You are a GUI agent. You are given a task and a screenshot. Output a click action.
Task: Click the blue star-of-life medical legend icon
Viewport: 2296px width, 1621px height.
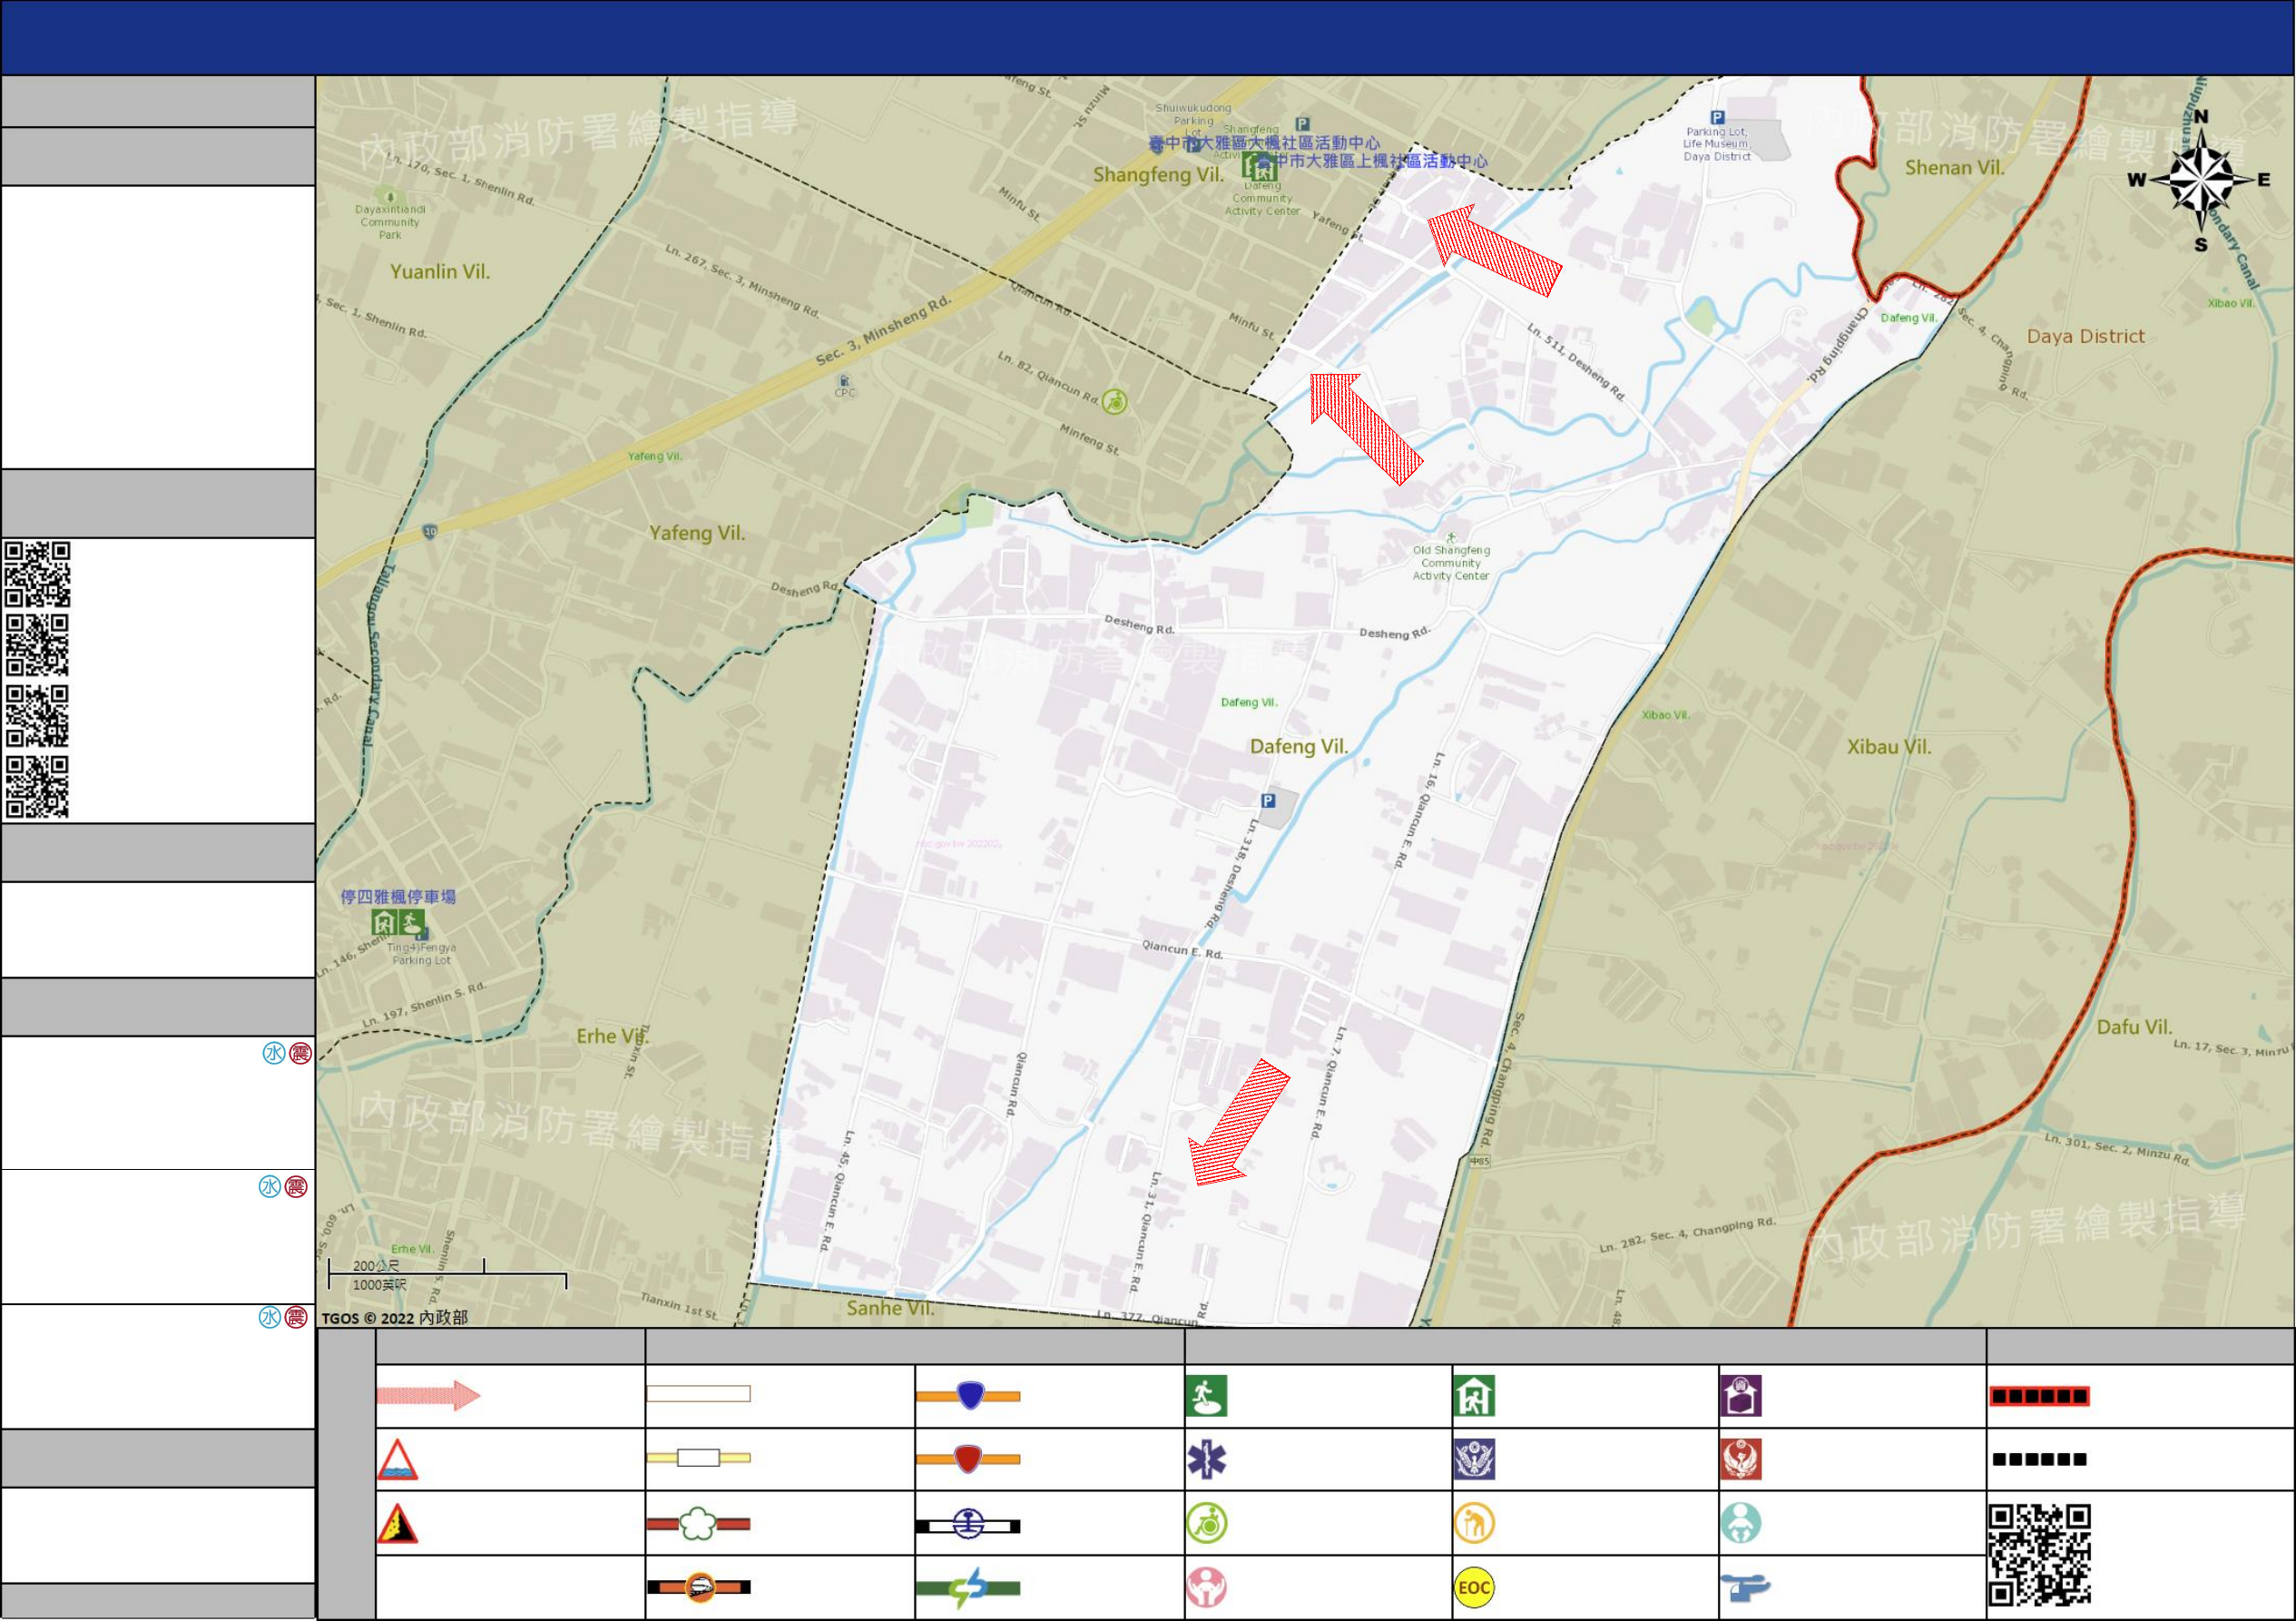coord(1206,1460)
